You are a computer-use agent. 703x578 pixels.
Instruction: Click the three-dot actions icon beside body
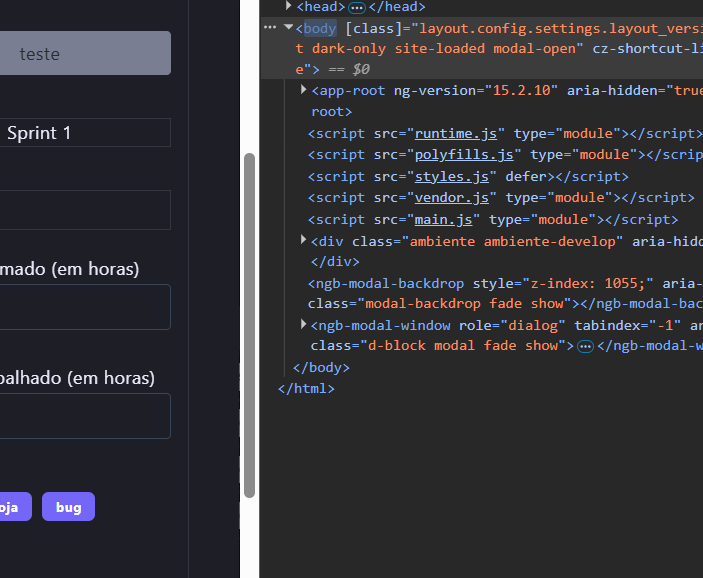[x=270, y=28]
